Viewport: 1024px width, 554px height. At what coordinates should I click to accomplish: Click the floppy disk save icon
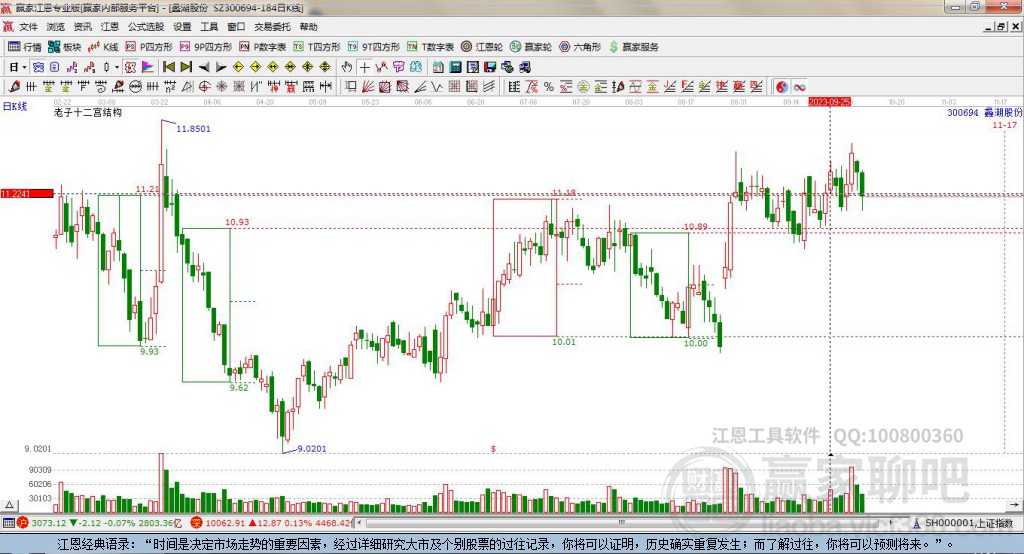click(490, 67)
